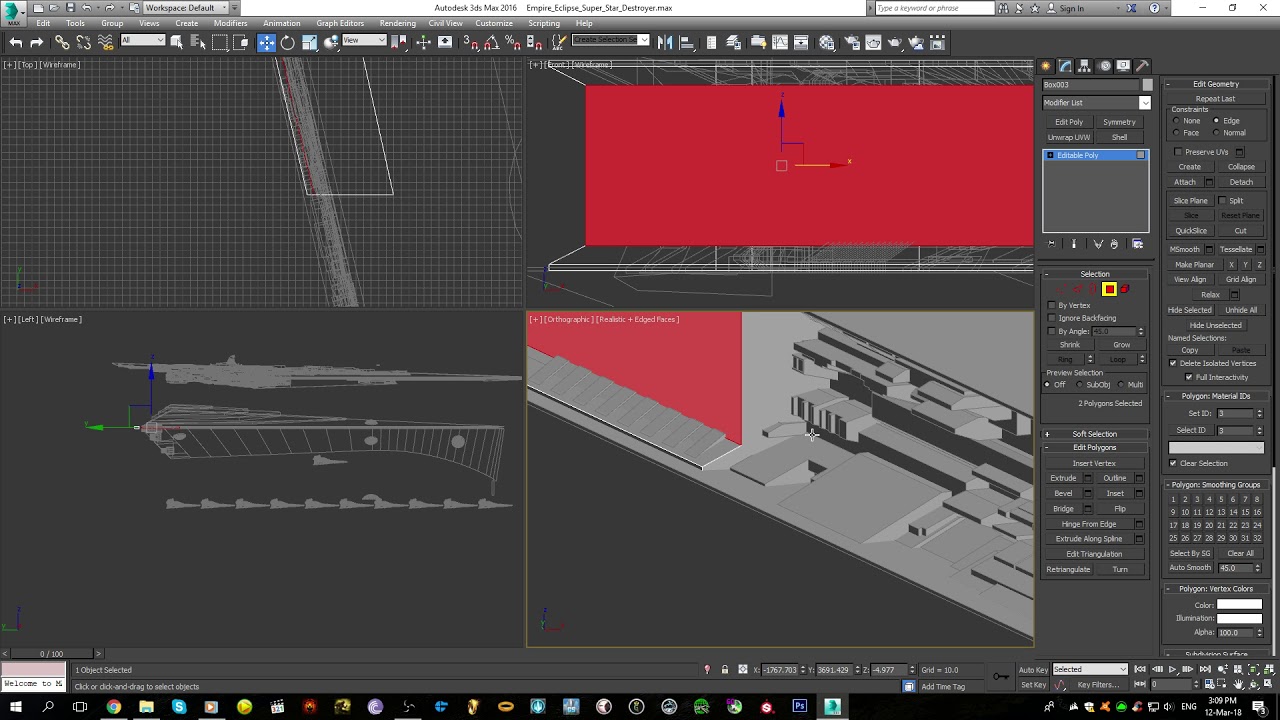Open the Material Editor icon
Screen dimensions: 1280x720
pos(827,42)
